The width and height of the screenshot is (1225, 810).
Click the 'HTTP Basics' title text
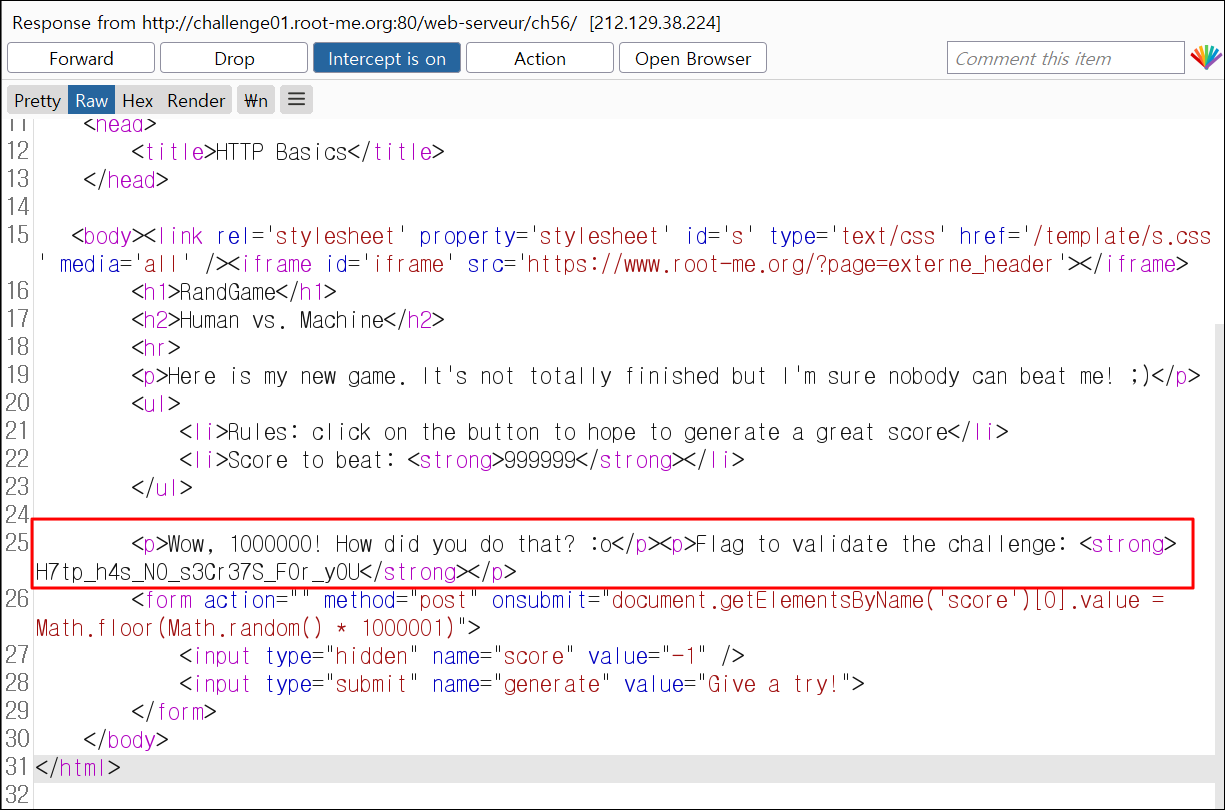click(x=281, y=152)
